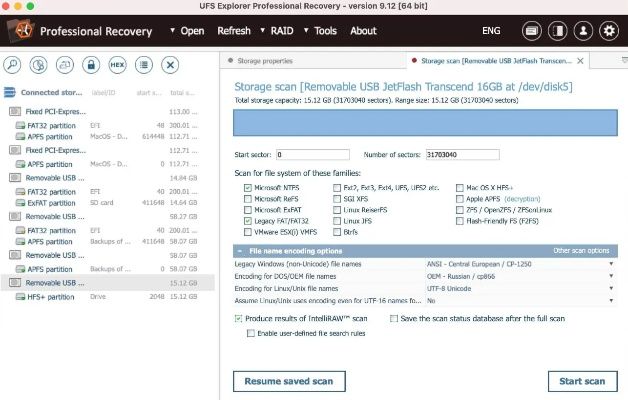Click the user profile icon in header

[x=582, y=31]
